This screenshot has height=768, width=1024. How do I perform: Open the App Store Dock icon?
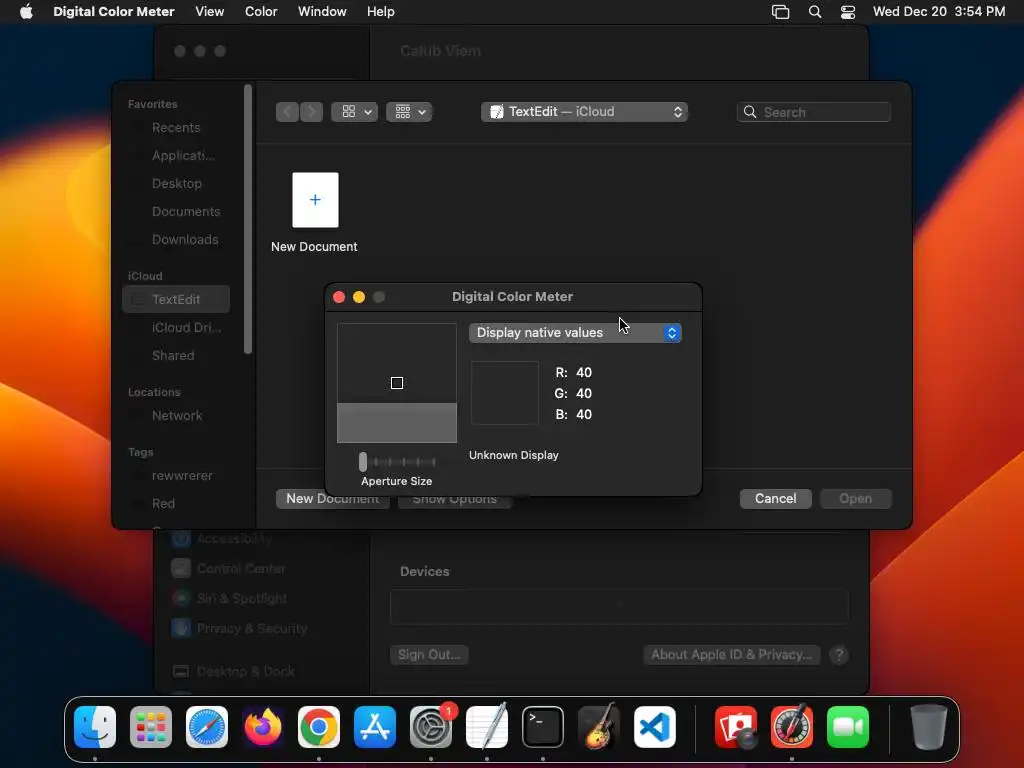(375, 727)
